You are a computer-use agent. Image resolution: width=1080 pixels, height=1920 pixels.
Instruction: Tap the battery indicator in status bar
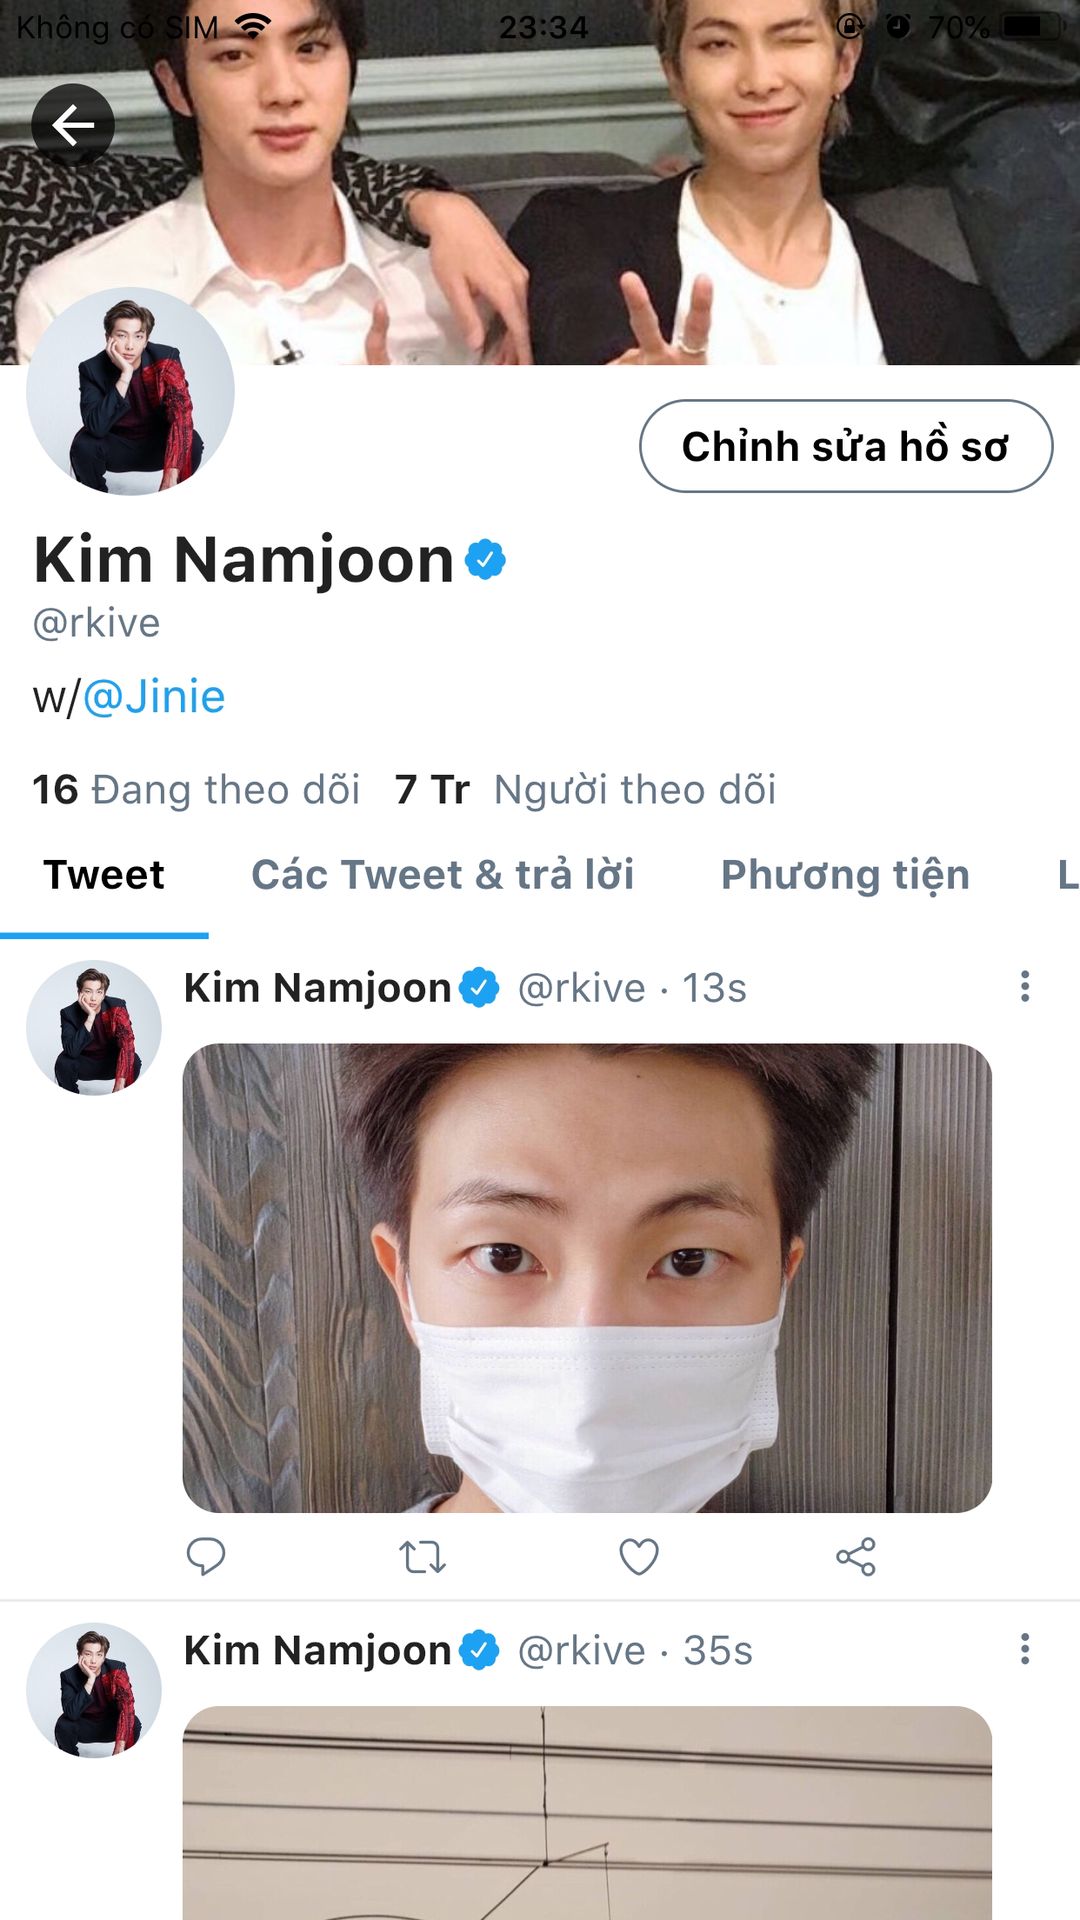(x=1030, y=27)
